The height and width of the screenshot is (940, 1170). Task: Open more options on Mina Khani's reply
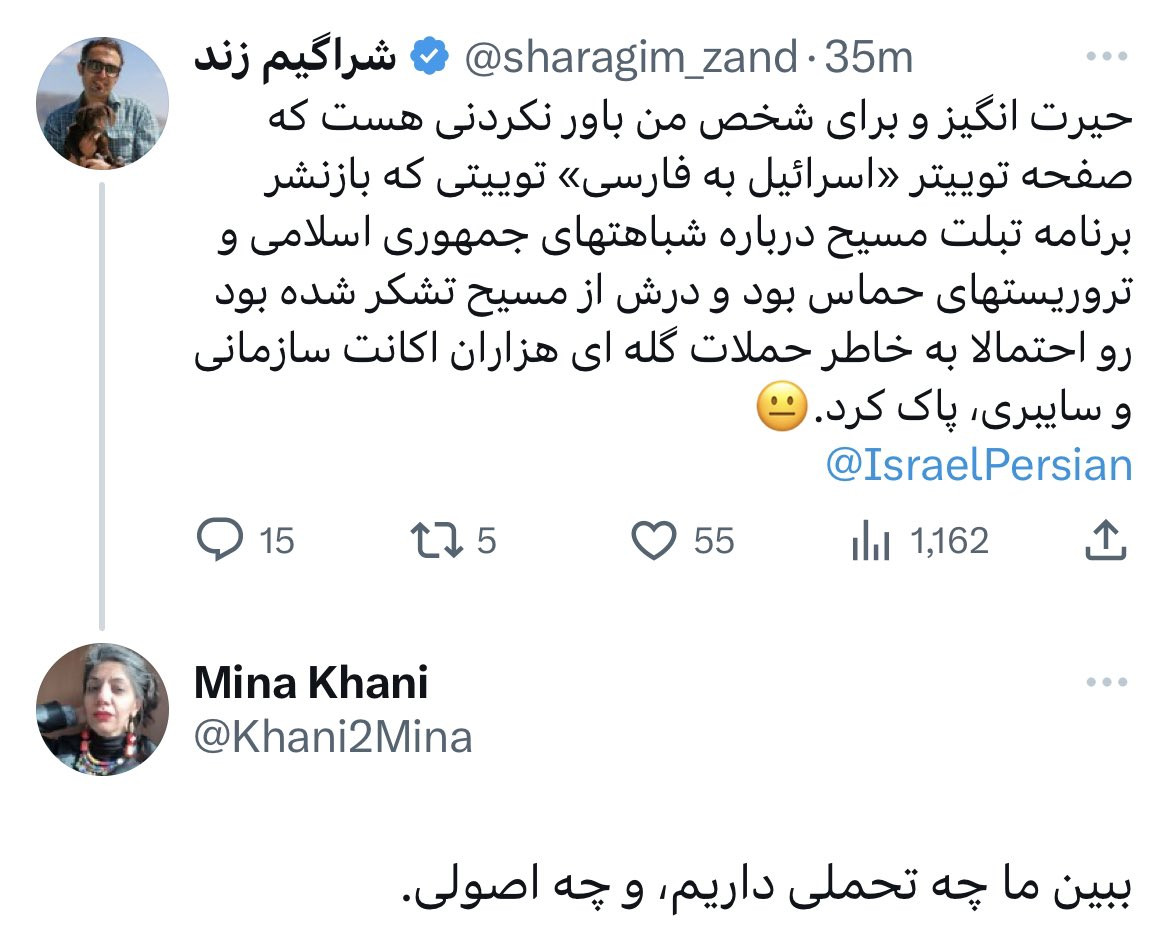[x=1107, y=681]
